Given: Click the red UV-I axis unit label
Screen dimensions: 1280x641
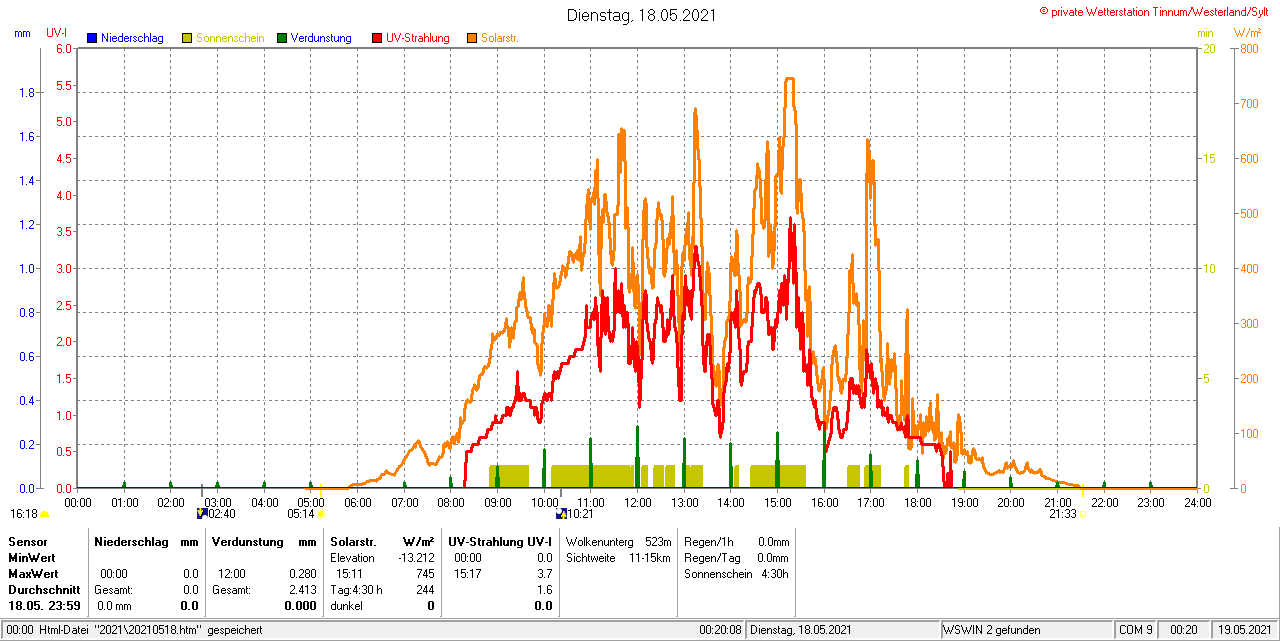Looking at the screenshot, I should coord(57,33).
